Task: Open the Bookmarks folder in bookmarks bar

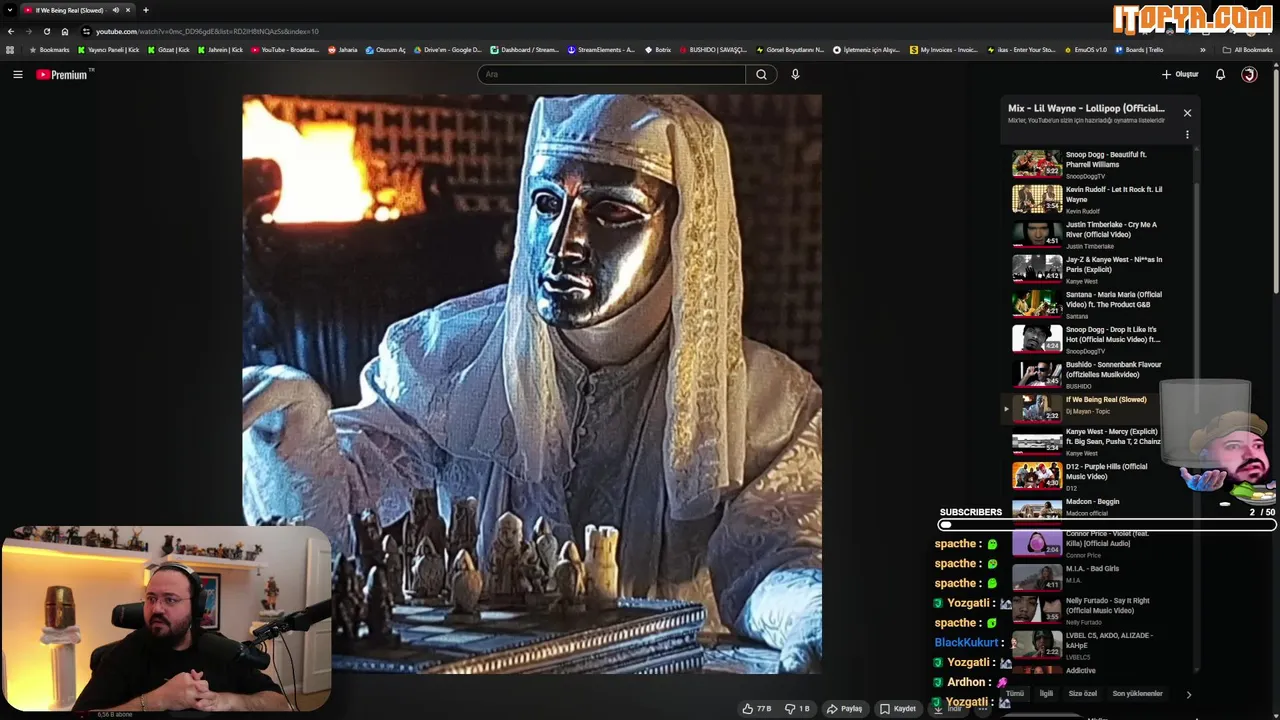Action: 50,50
